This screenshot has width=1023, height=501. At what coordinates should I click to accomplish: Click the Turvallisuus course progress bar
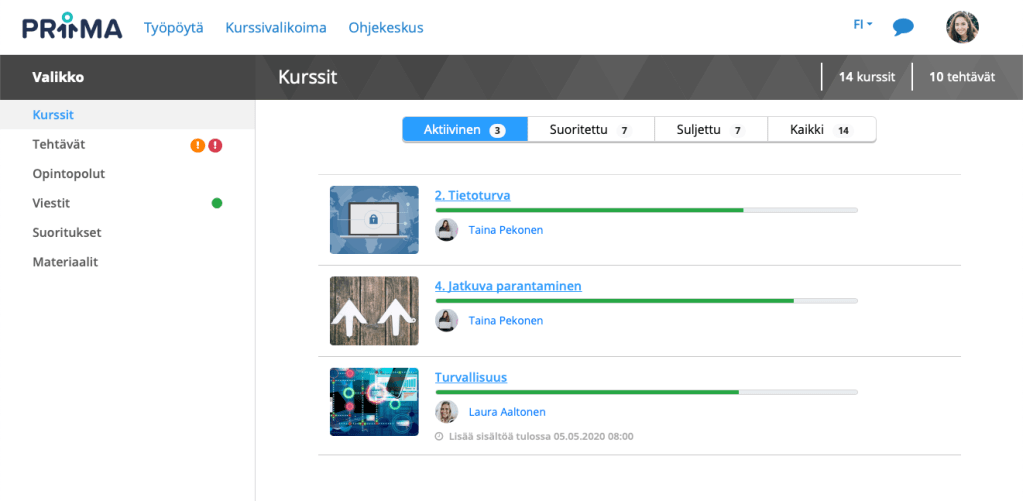point(646,392)
